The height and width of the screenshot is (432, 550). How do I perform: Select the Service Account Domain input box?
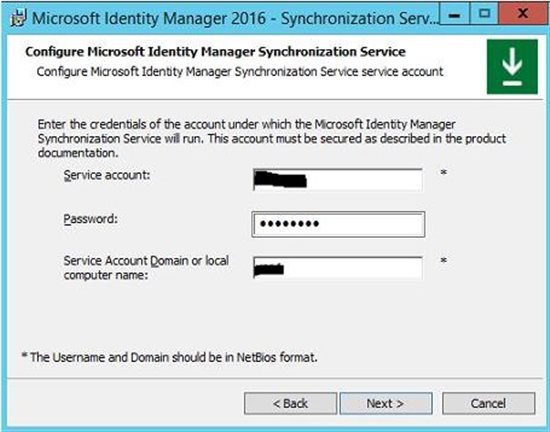(x=337, y=268)
